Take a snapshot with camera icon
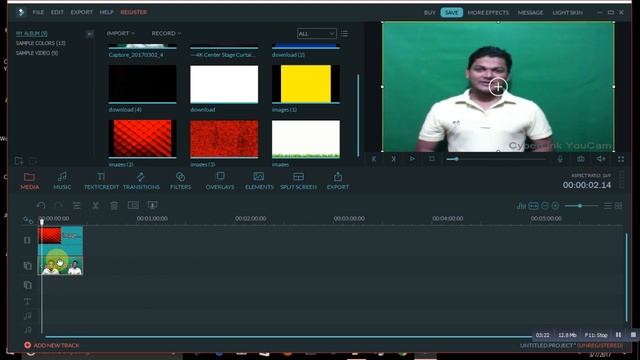This screenshot has width=640, height=360. 580,159
